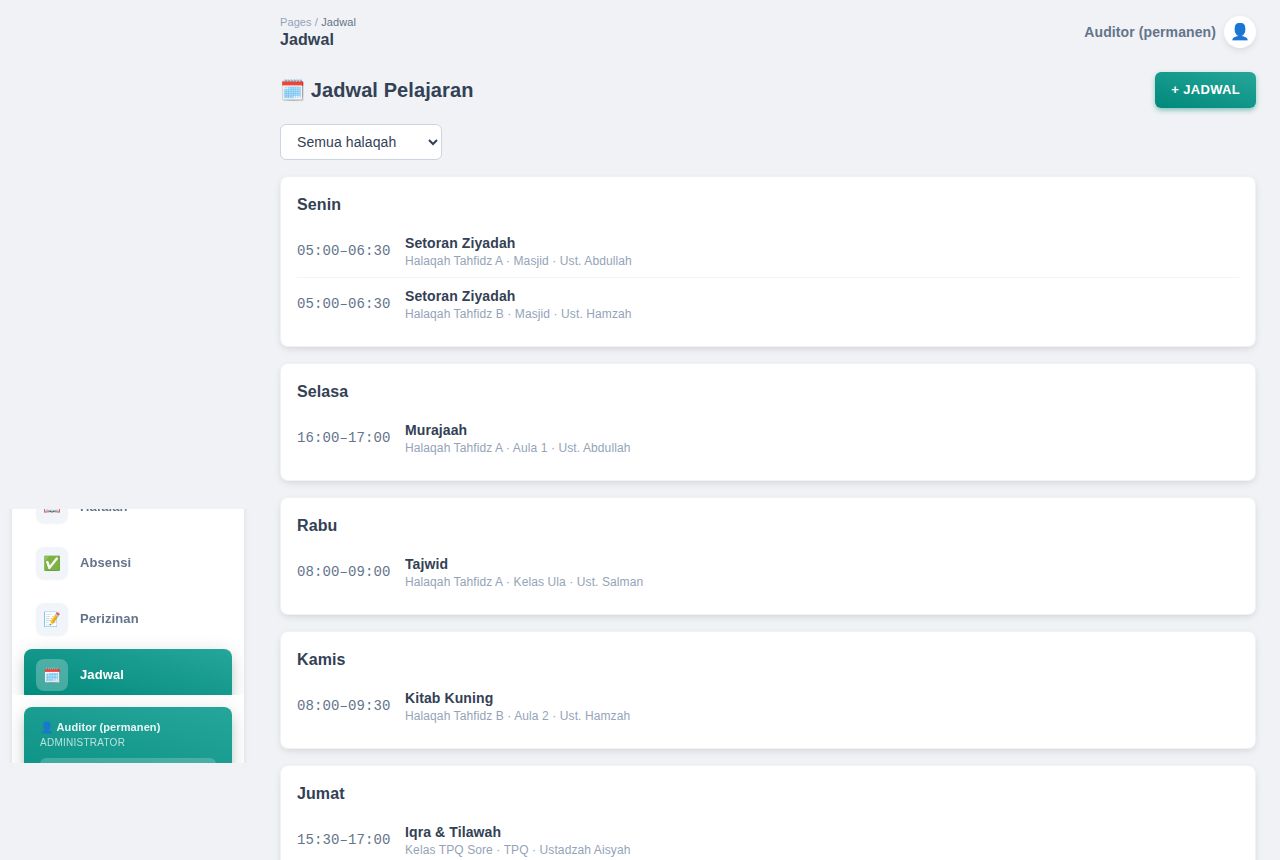
Task: Add a new schedule with + JADWAL button
Action: point(1205,90)
